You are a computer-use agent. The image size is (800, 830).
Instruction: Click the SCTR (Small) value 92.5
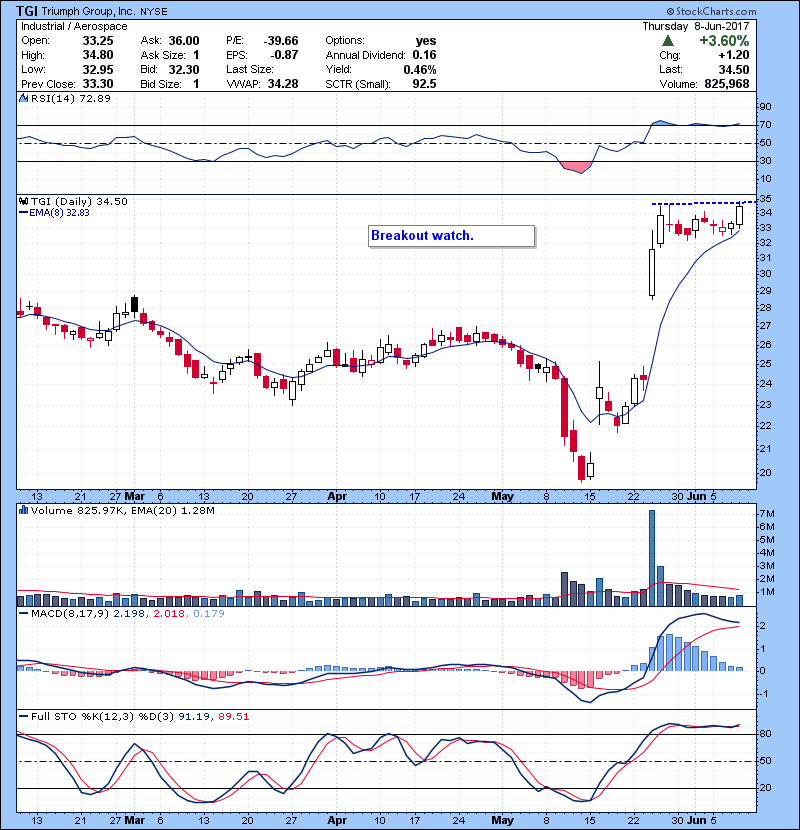click(424, 84)
